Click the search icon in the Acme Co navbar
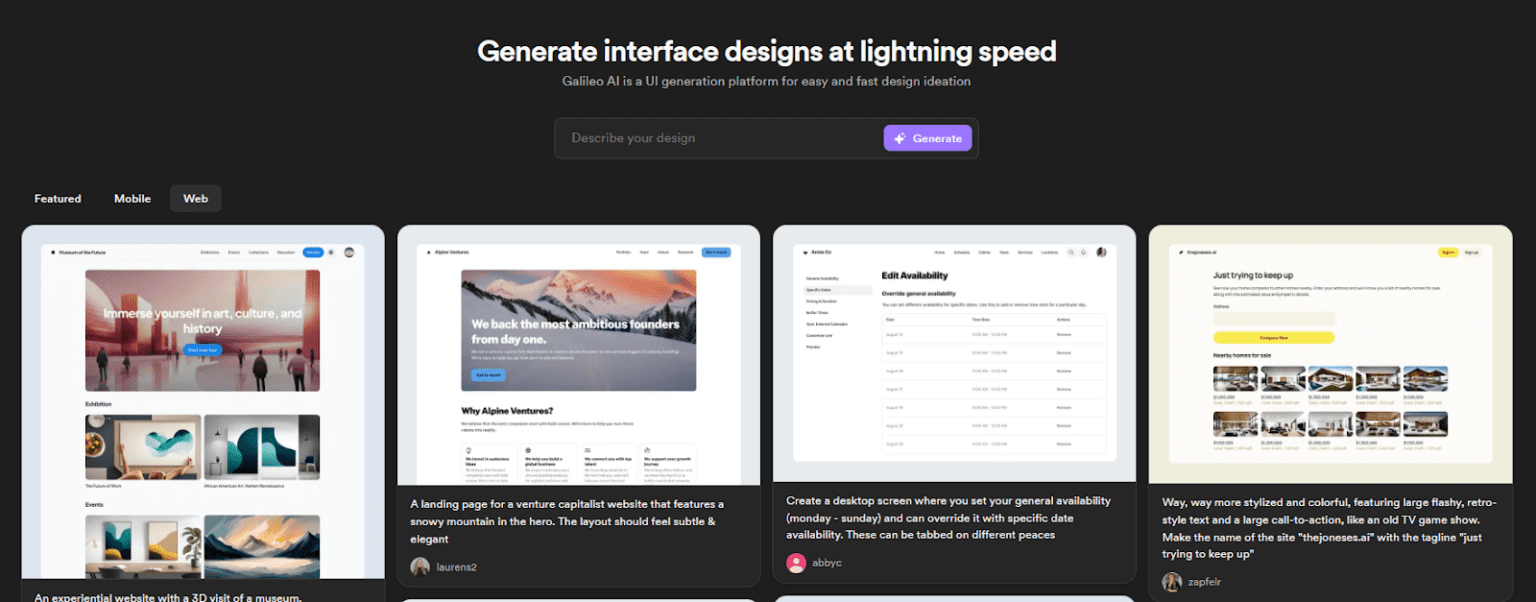Image resolution: width=1536 pixels, height=602 pixels. pos(1071,252)
